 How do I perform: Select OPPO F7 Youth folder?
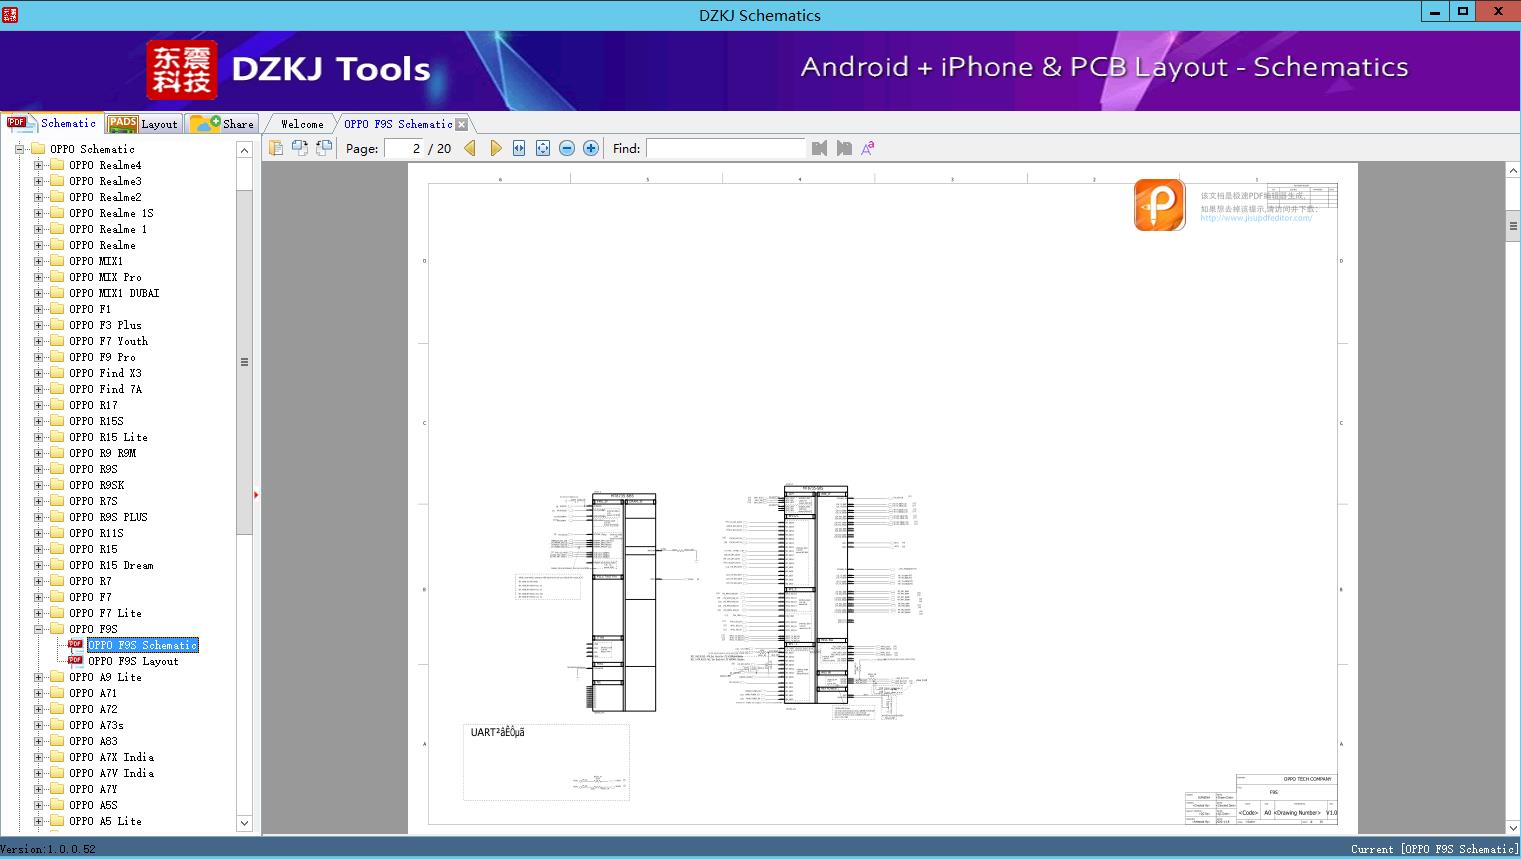(108, 341)
